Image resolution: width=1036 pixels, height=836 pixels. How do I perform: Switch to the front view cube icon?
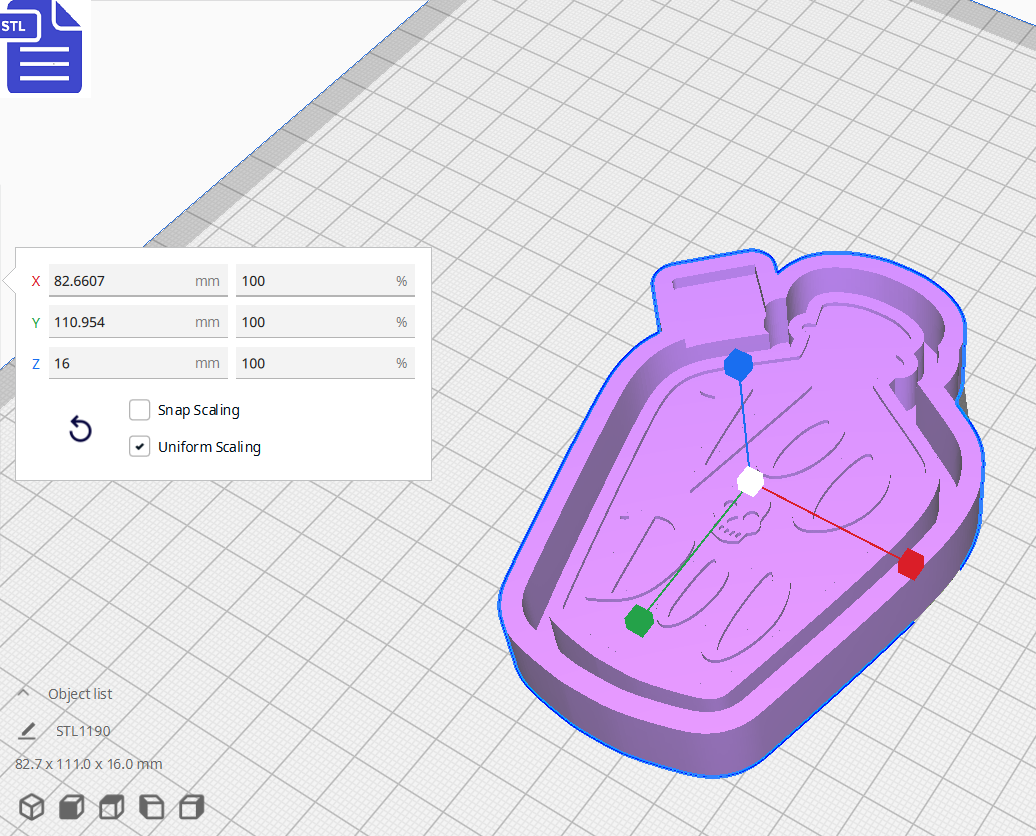(x=71, y=807)
